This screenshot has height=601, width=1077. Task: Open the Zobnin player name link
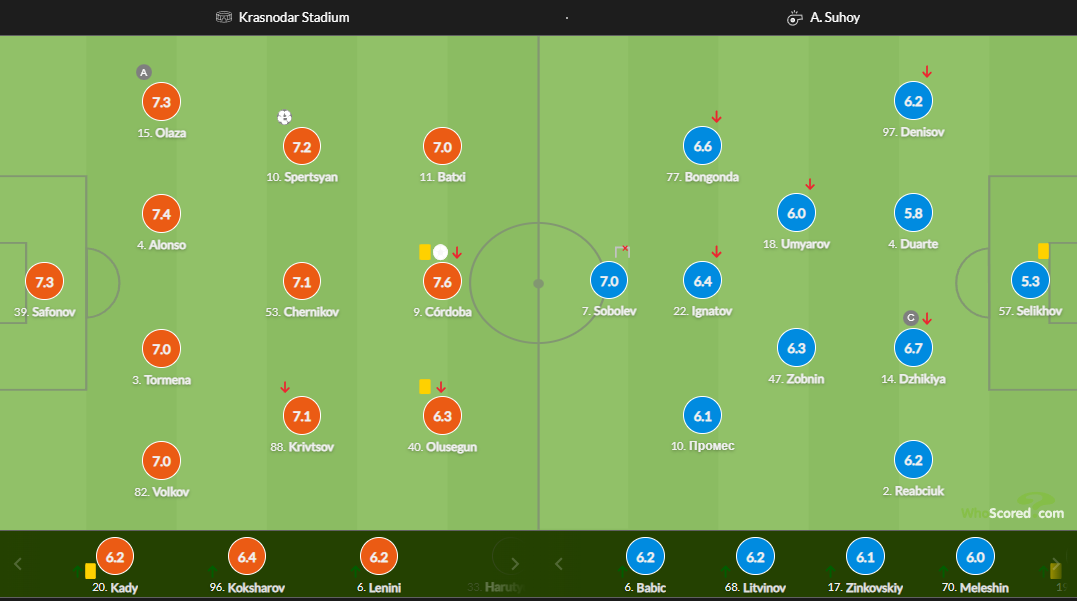click(x=796, y=379)
